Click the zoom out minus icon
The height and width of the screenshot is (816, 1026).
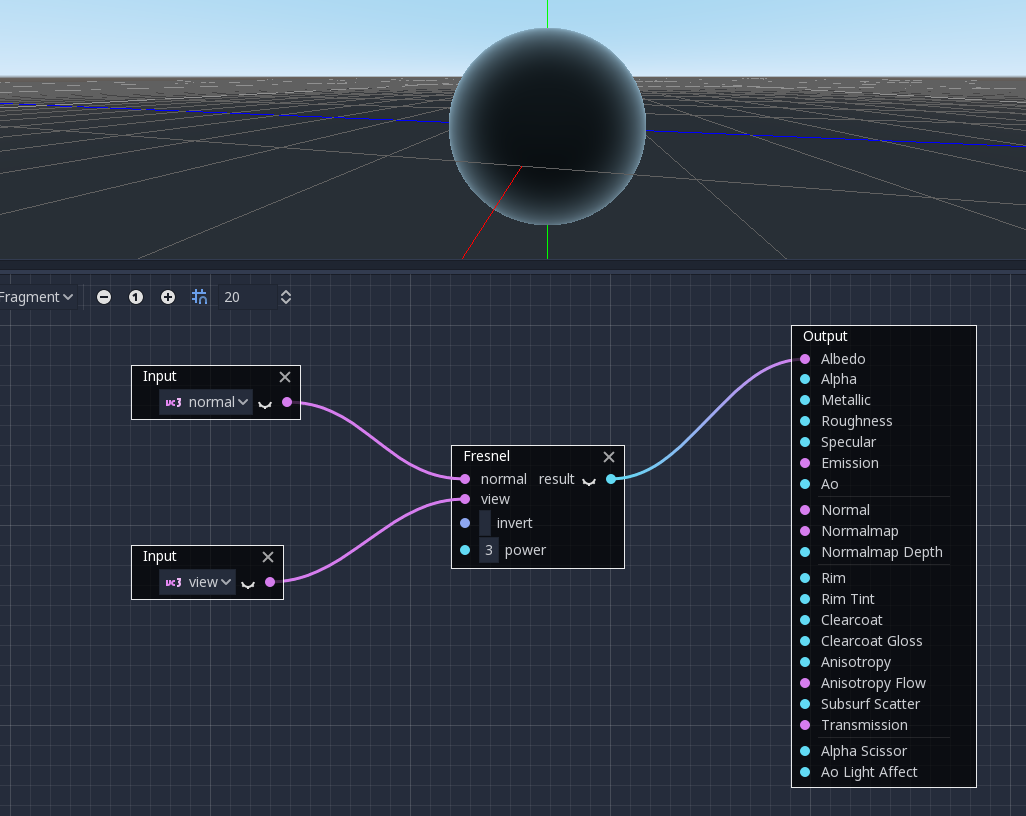(104, 297)
